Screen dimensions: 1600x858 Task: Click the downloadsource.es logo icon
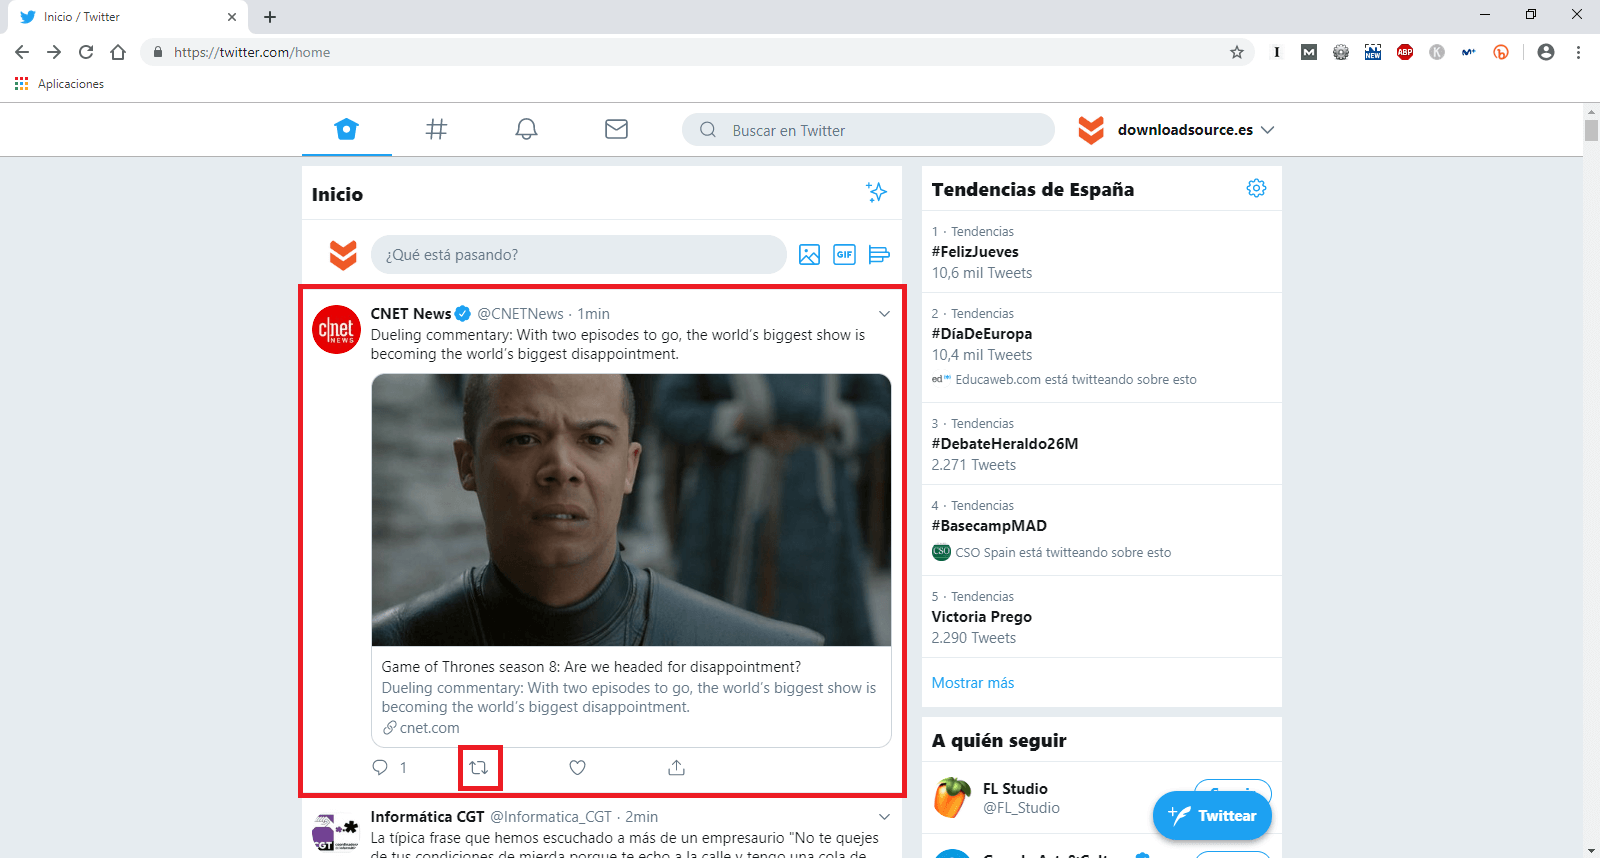(x=1091, y=130)
